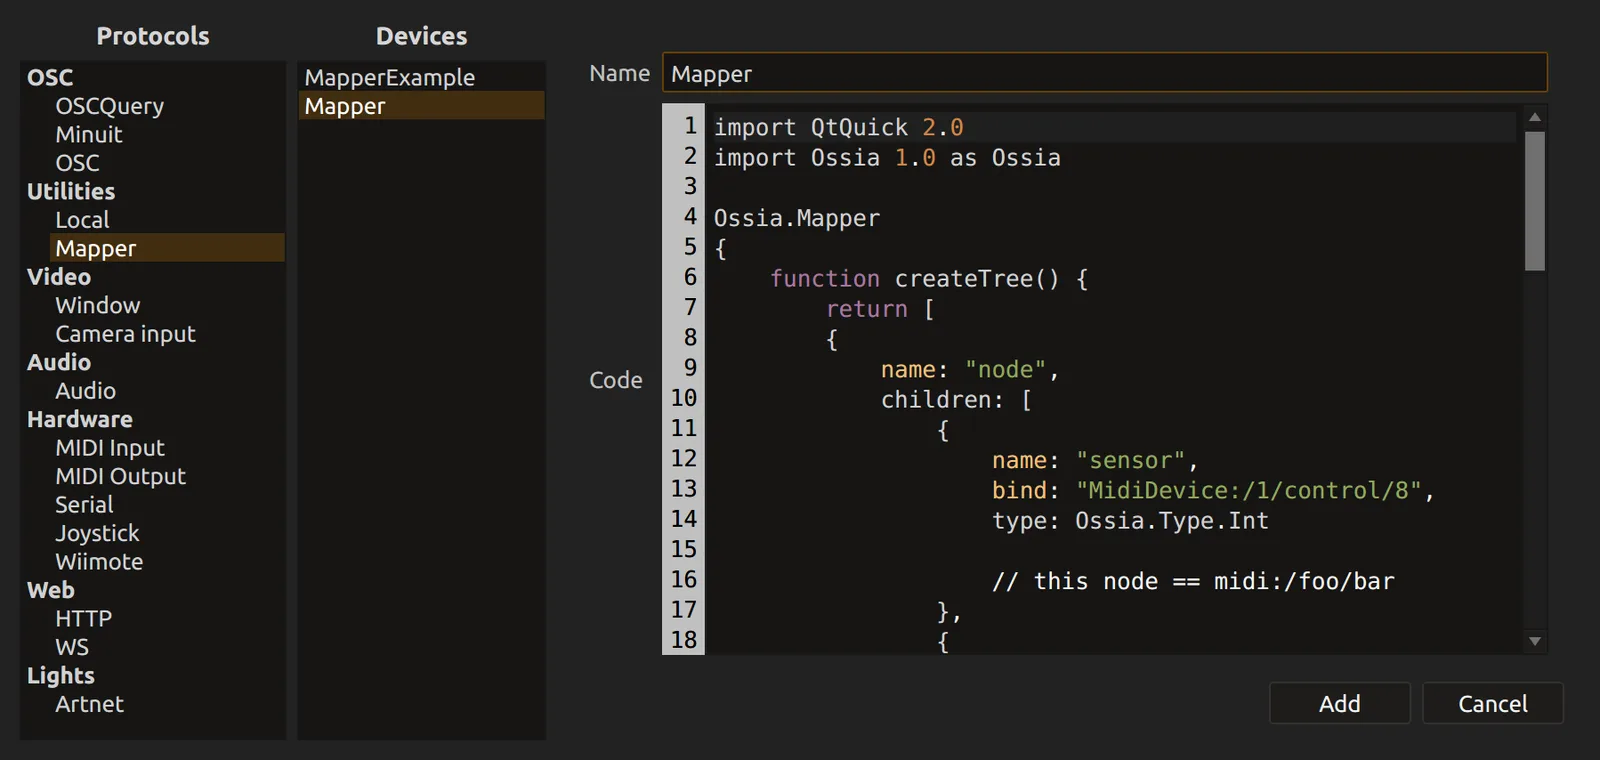Screen dimensions: 1600x760
Task: Click the Cancel button
Action: pos(1492,703)
